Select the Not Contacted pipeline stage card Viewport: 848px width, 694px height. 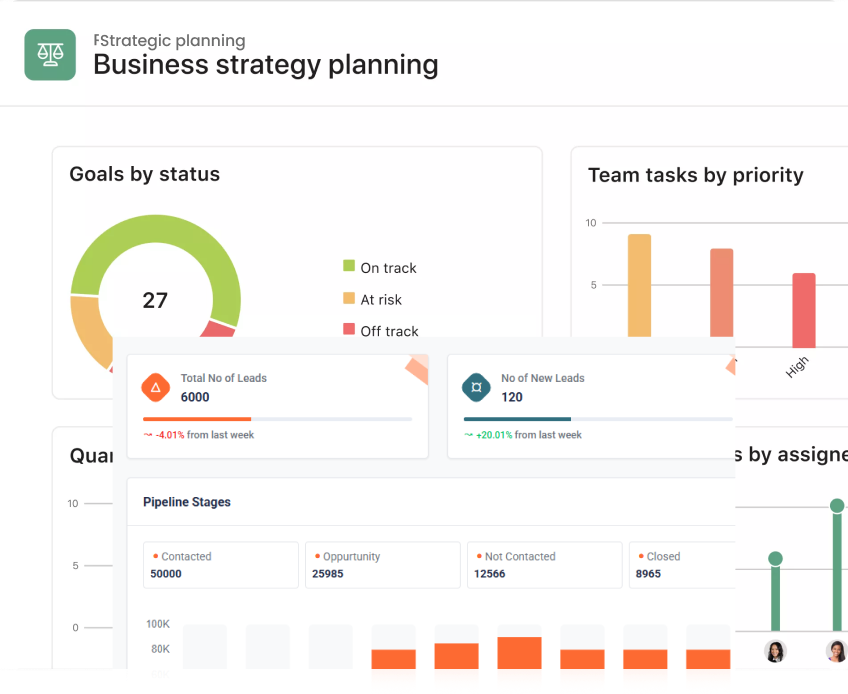[545, 565]
